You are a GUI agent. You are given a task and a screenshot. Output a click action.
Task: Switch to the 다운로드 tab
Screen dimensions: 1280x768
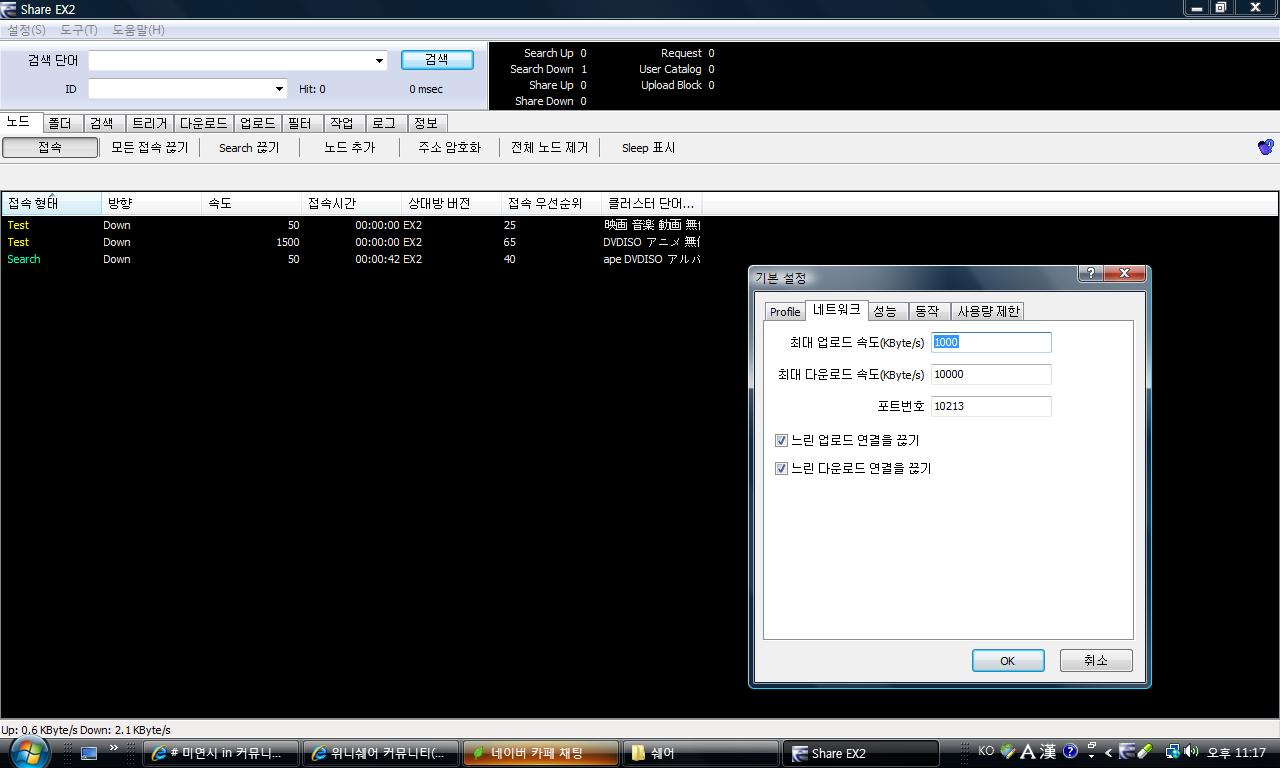[204, 123]
